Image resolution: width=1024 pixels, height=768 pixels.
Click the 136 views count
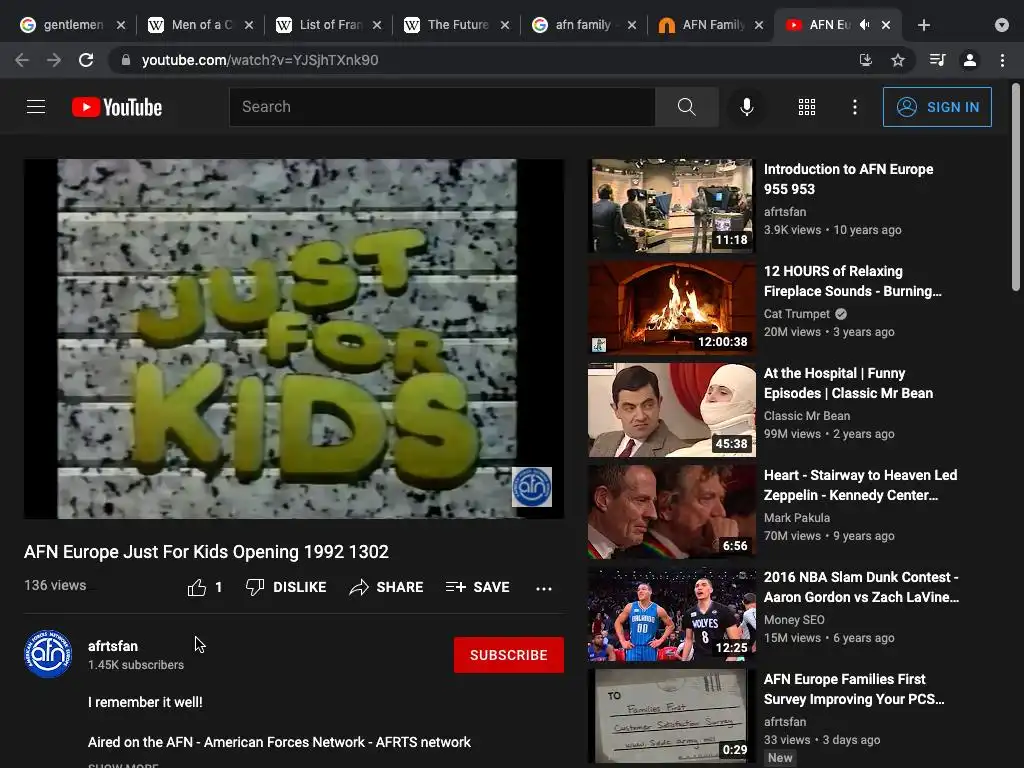tap(55, 585)
